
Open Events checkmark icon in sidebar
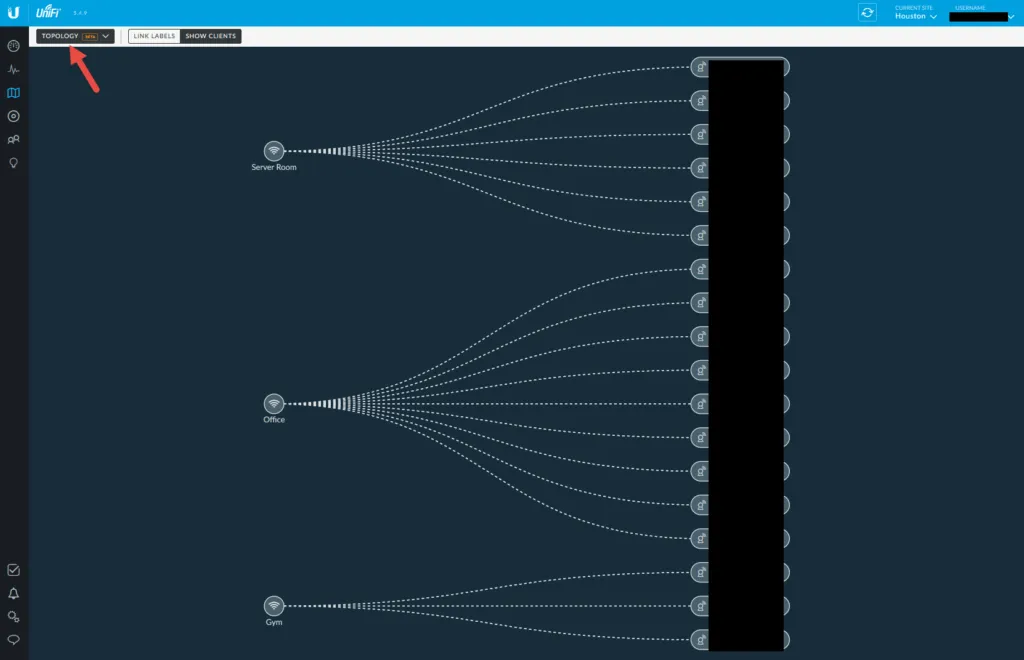(x=14, y=570)
